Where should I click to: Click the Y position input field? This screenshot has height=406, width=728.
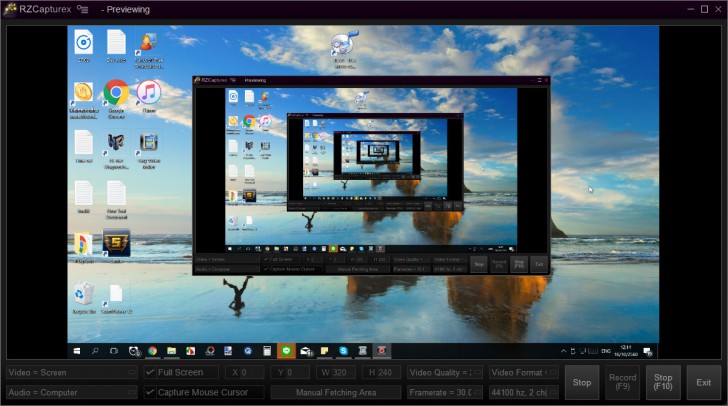[290, 372]
